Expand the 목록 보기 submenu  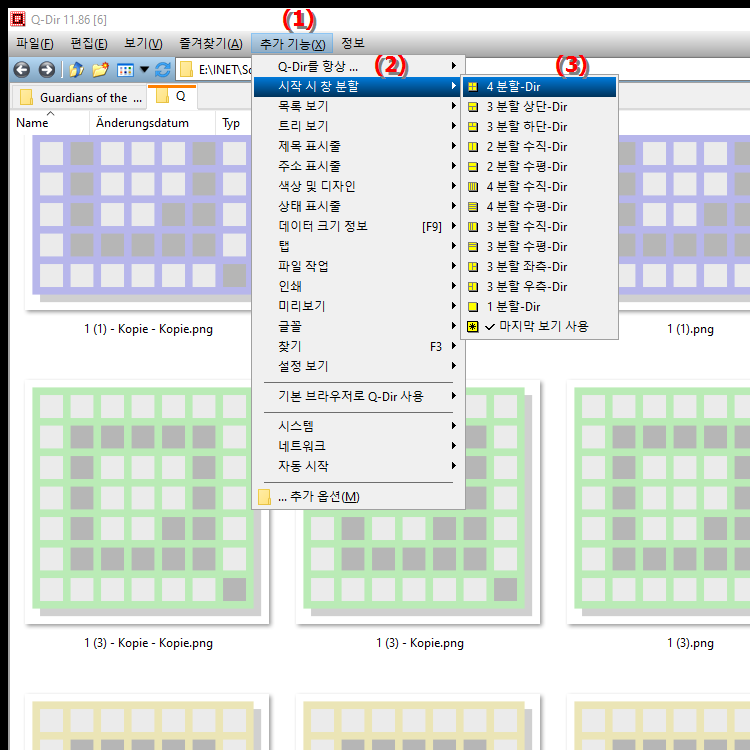[x=358, y=106]
